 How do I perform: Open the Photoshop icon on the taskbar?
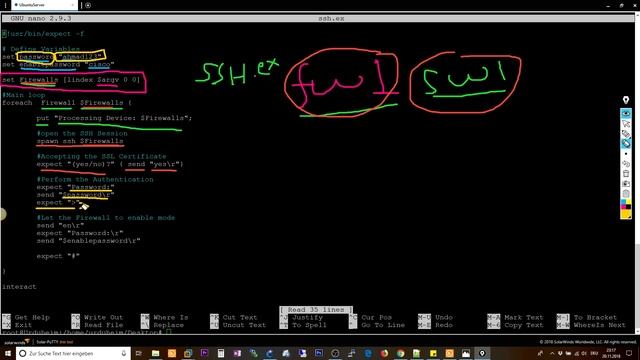(x=319, y=353)
